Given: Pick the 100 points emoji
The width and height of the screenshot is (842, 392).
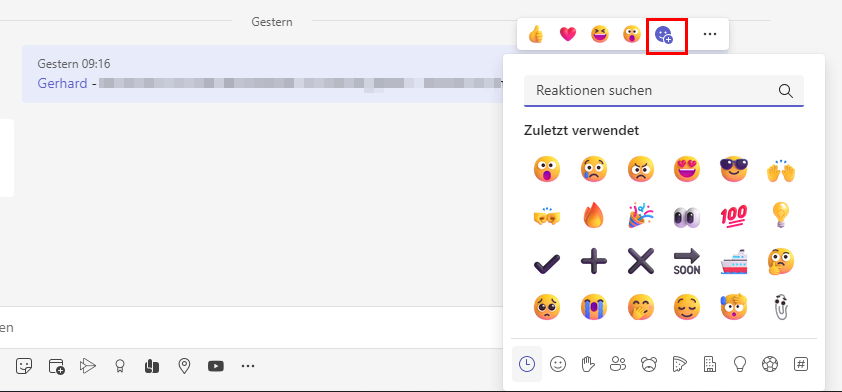Looking at the screenshot, I should [x=734, y=216].
